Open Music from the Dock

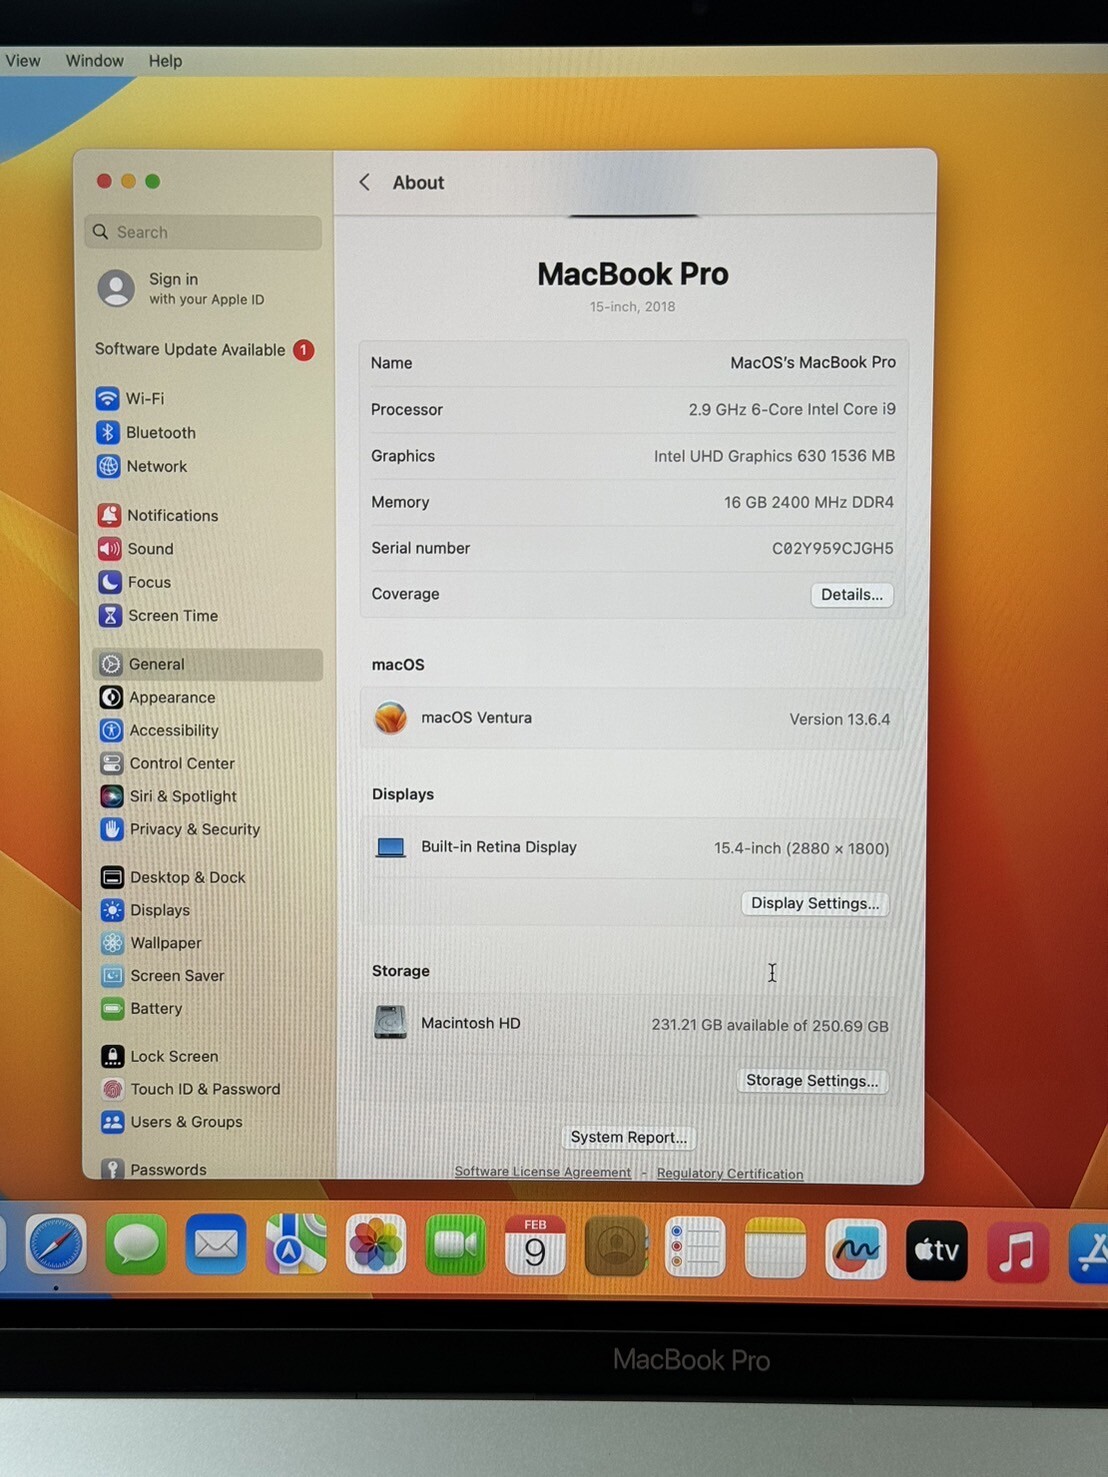1018,1252
